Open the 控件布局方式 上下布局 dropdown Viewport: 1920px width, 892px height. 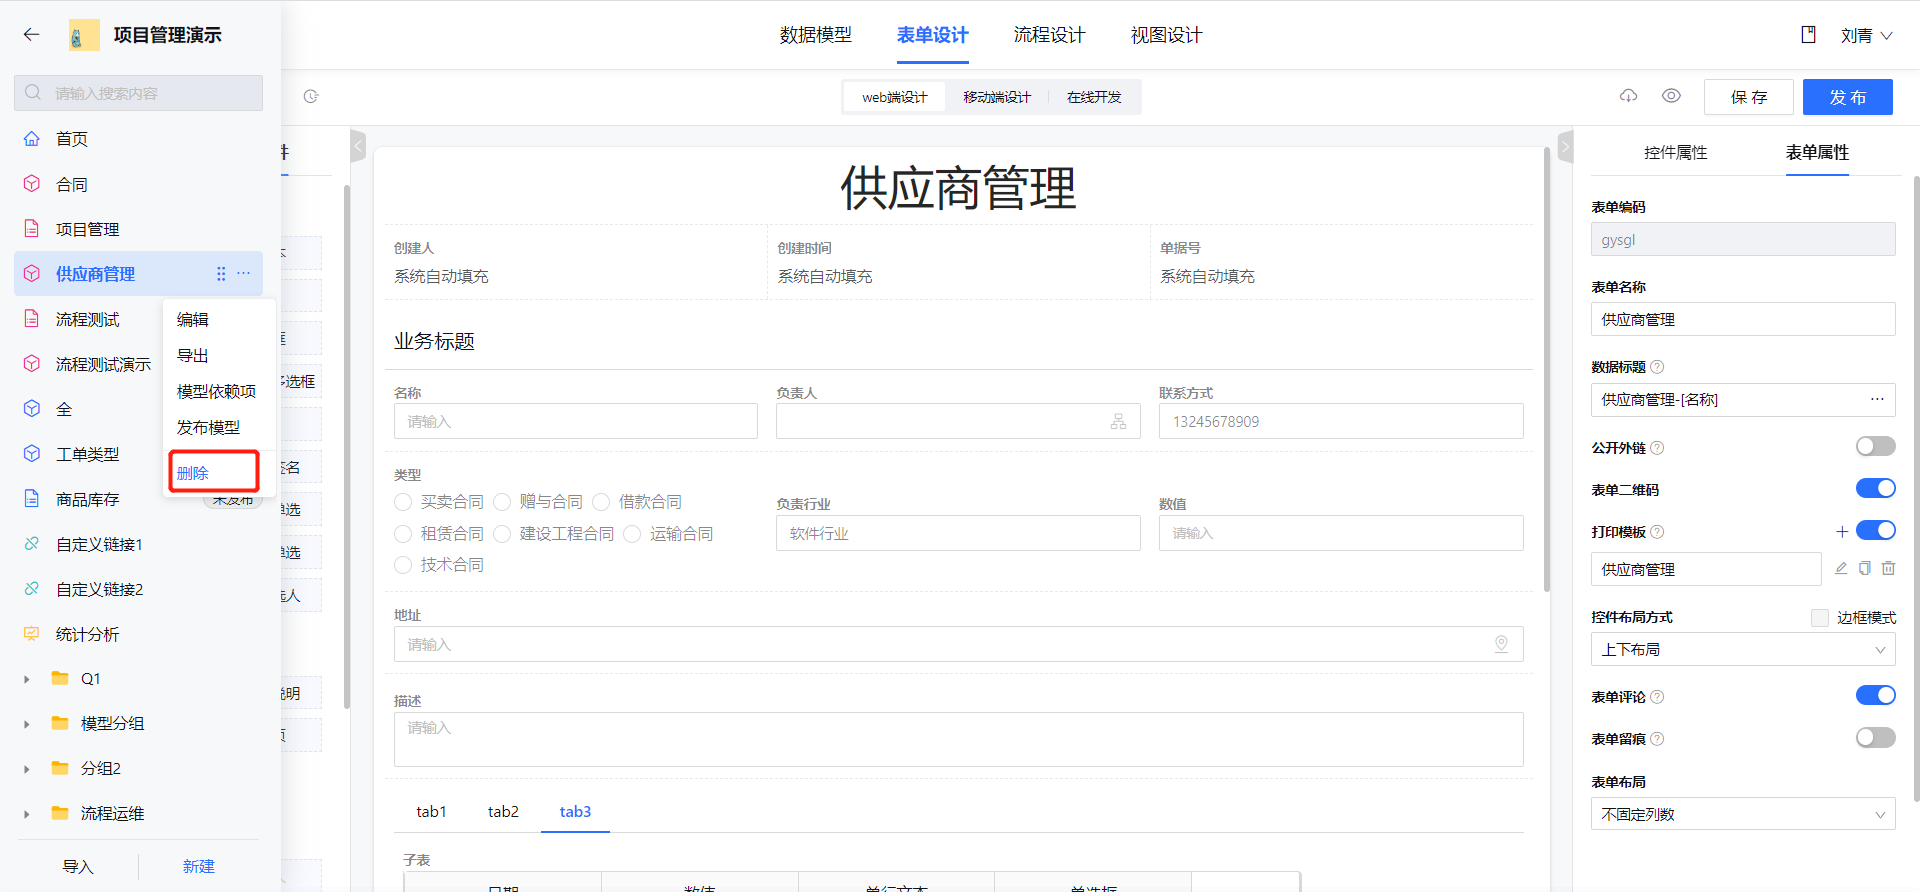1743,649
